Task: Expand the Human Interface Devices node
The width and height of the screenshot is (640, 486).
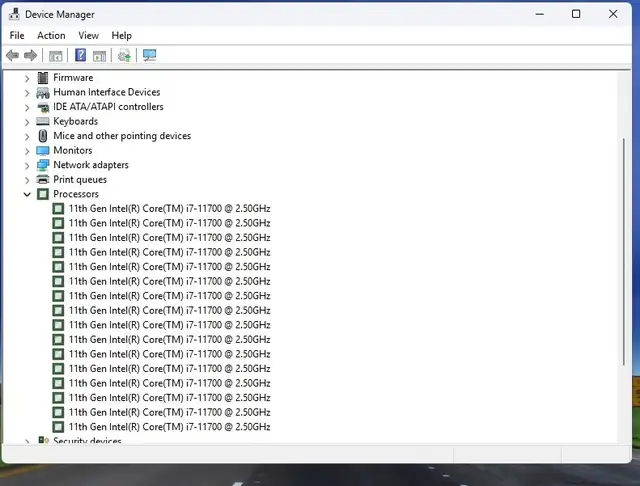Action: [x=27, y=93]
